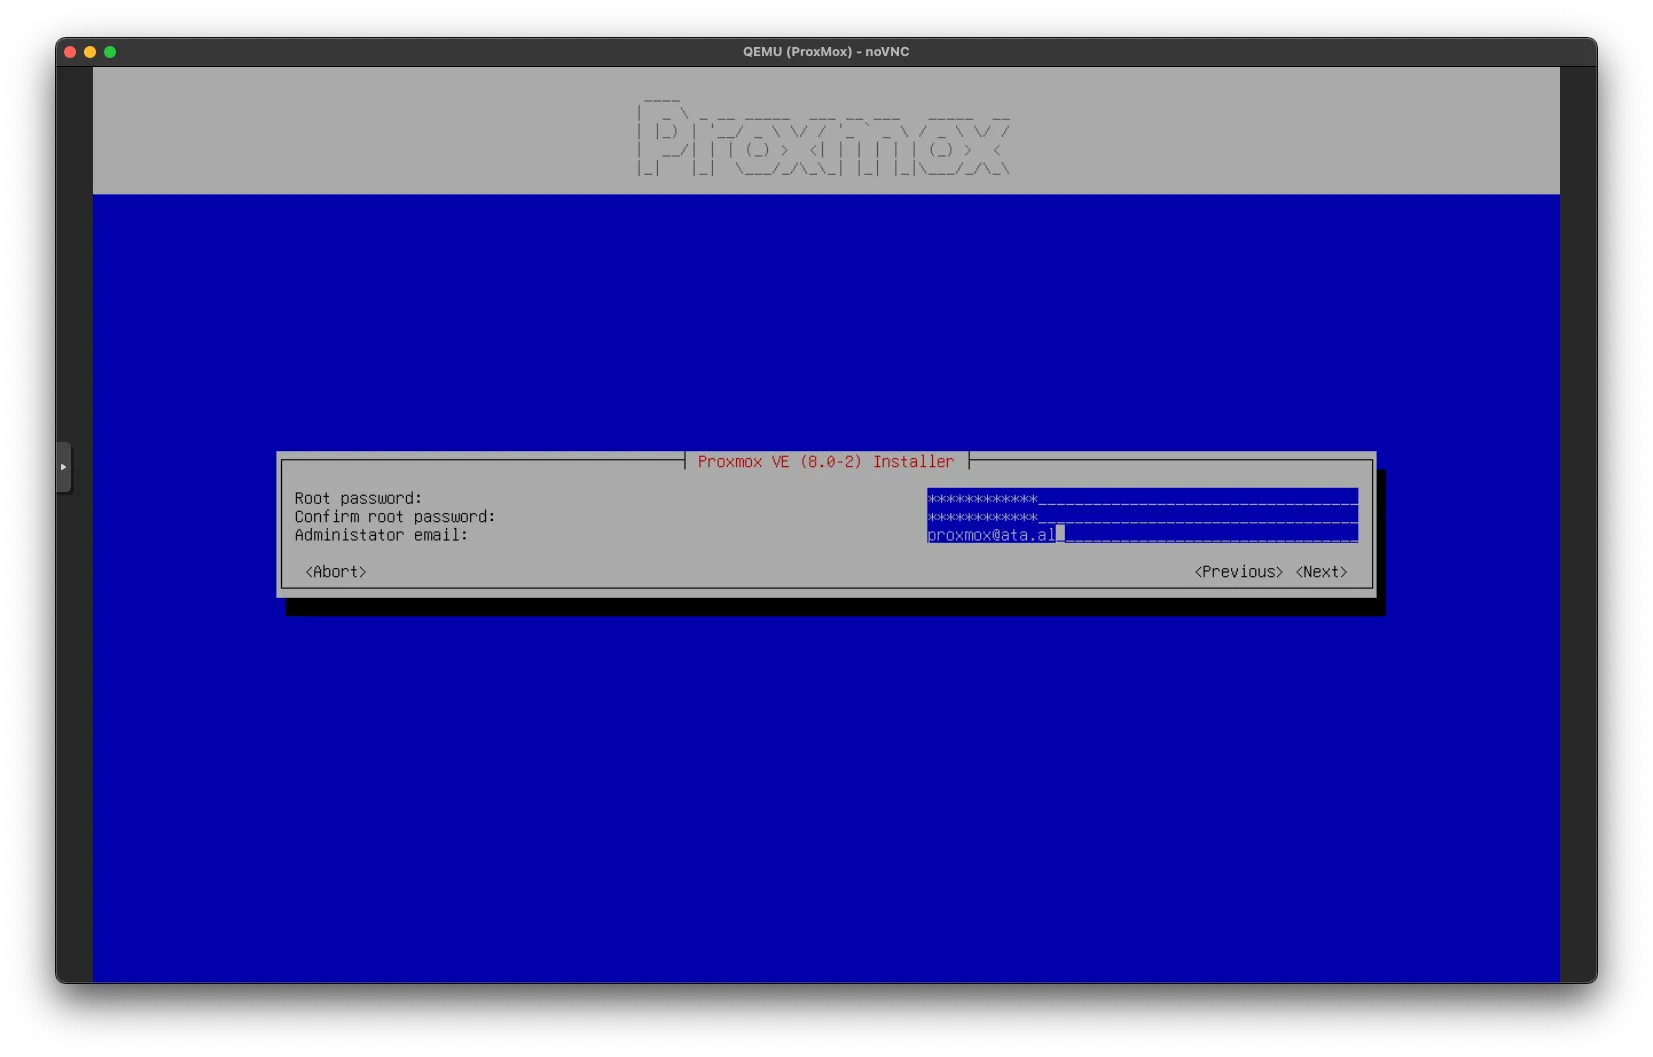Go back with the Previous button
The width and height of the screenshot is (1653, 1057).
point(1238,571)
